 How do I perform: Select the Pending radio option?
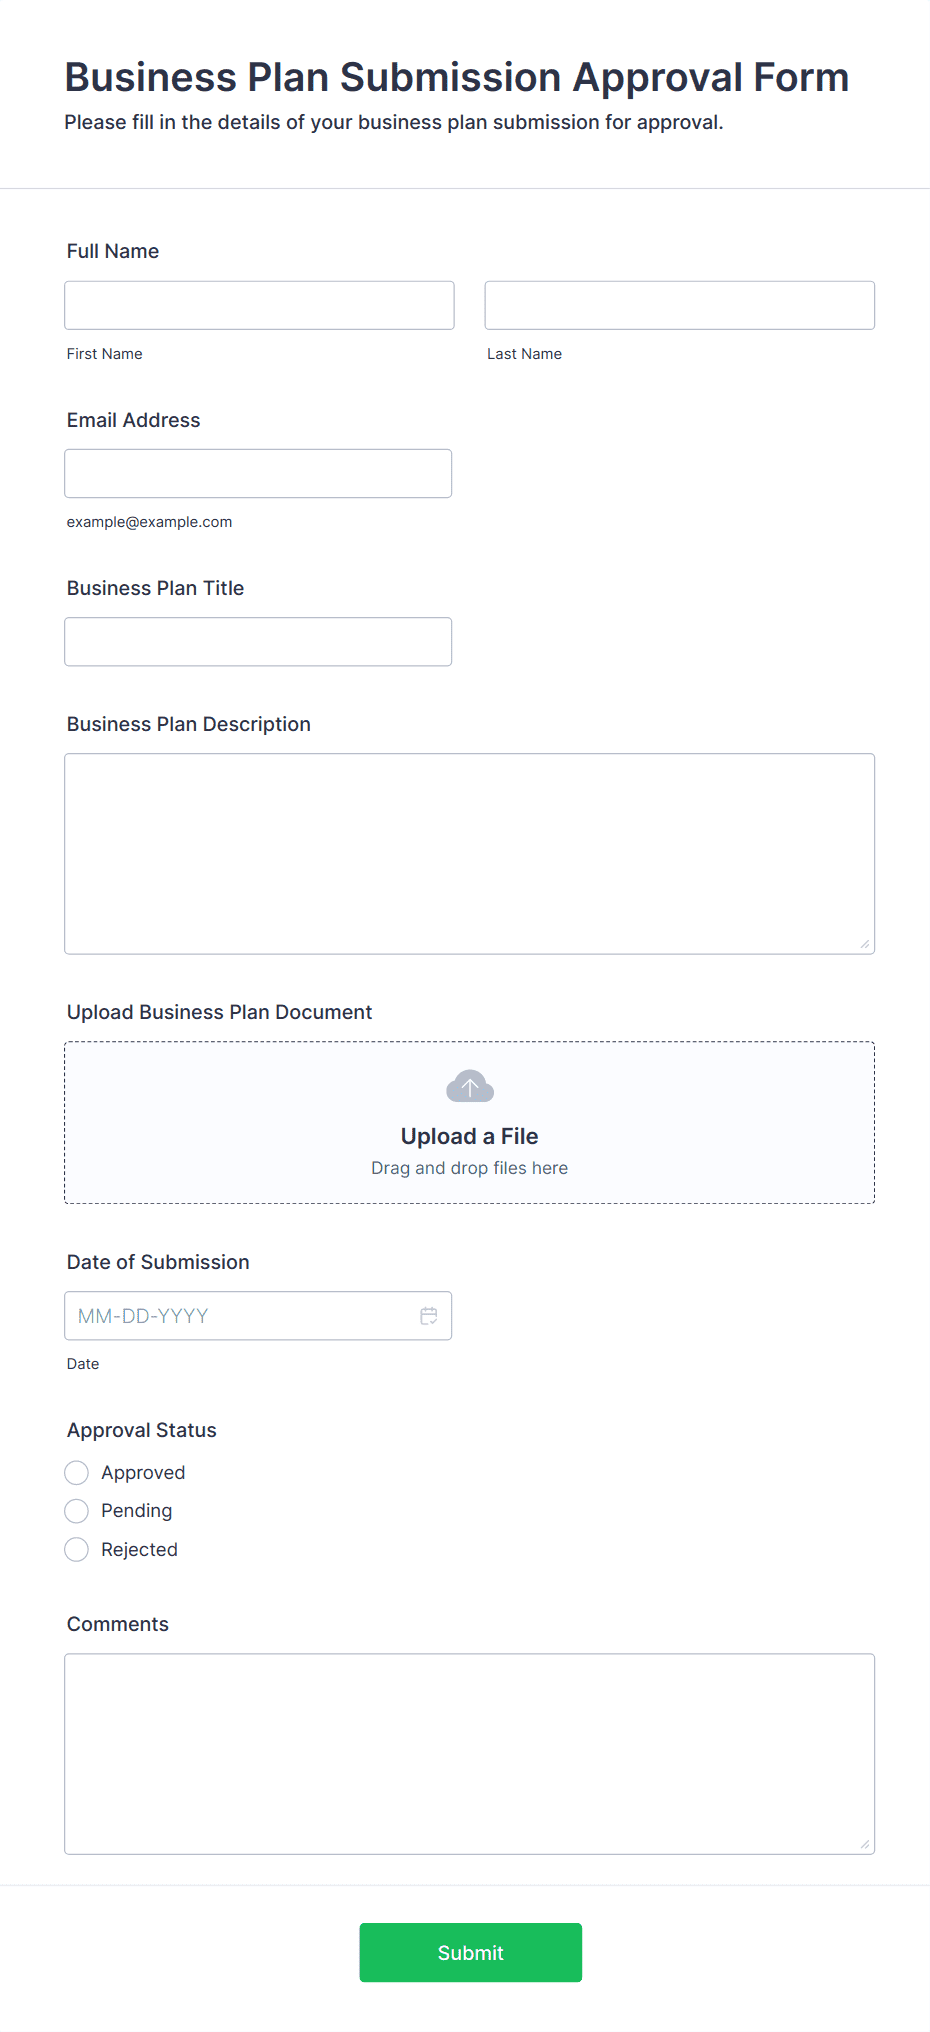(77, 1511)
